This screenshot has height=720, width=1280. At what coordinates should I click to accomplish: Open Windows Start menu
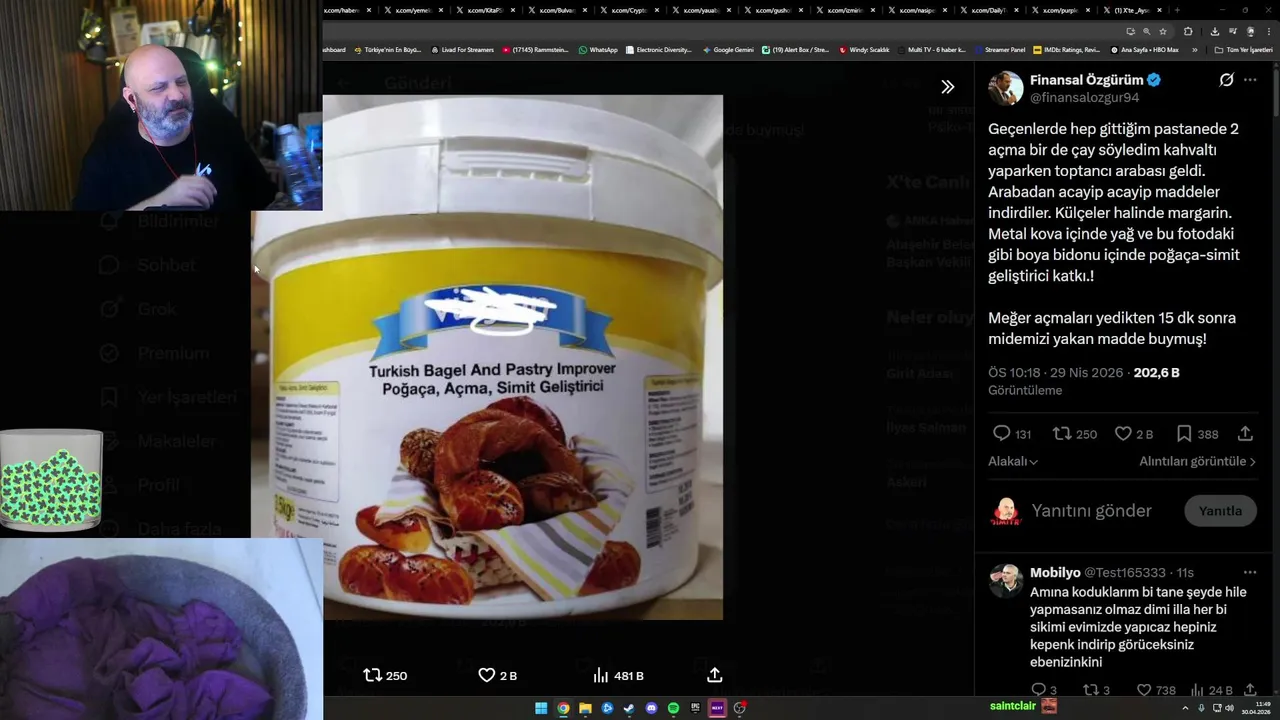pos(541,708)
